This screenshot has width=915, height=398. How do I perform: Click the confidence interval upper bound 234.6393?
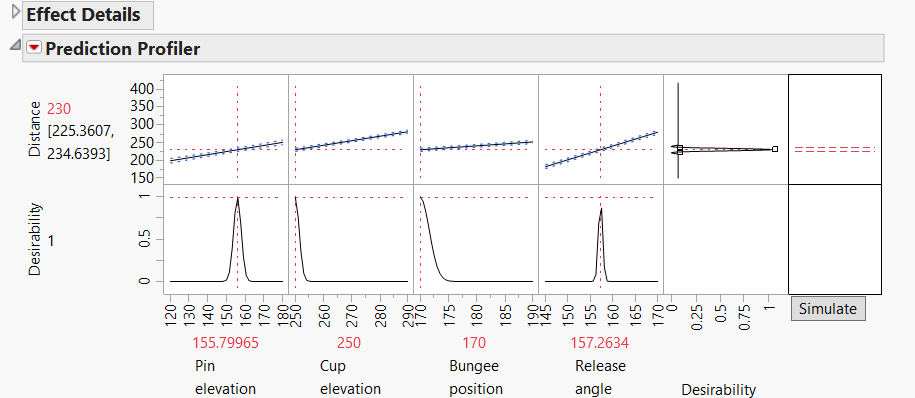point(78,154)
